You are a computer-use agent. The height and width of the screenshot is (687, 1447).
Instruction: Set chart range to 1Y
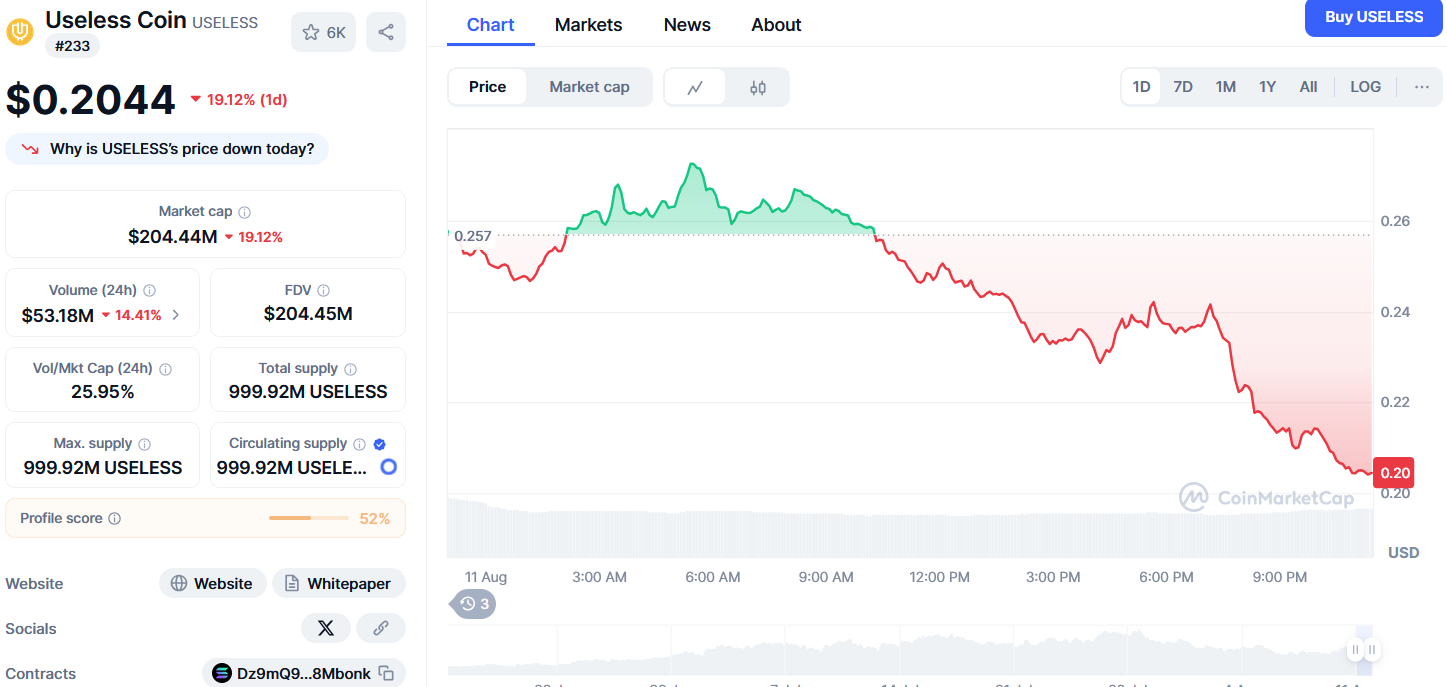point(1268,87)
